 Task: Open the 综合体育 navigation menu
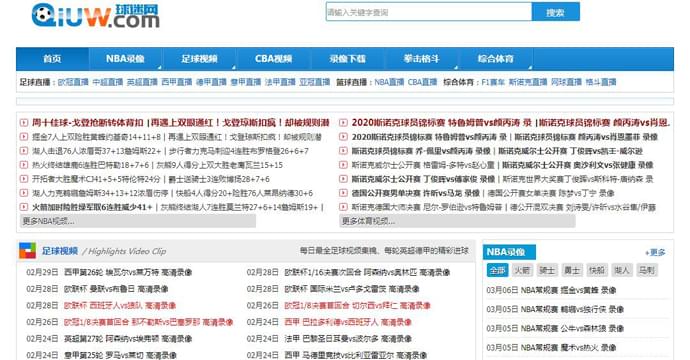point(495,59)
